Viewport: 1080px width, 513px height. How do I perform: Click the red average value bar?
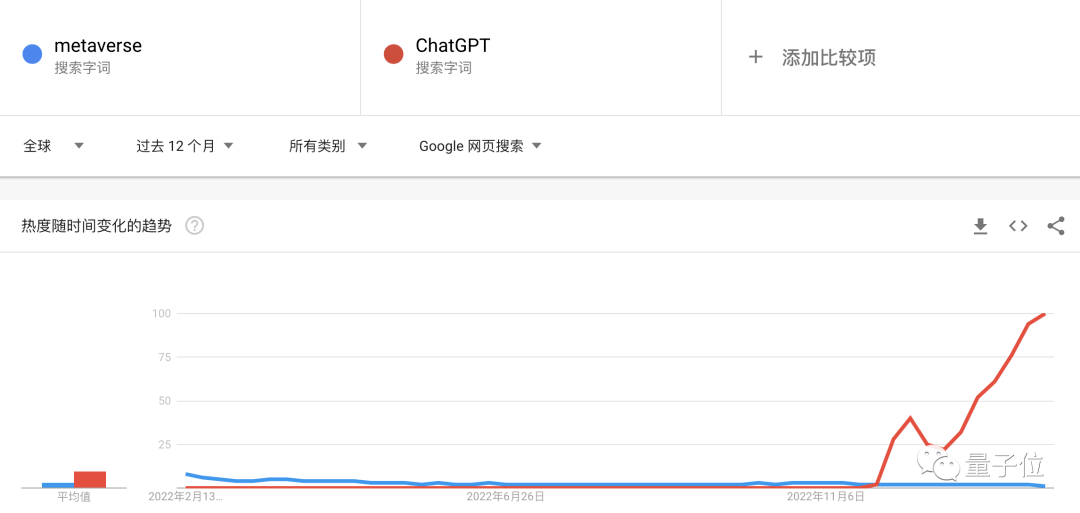pyautogui.click(x=90, y=480)
